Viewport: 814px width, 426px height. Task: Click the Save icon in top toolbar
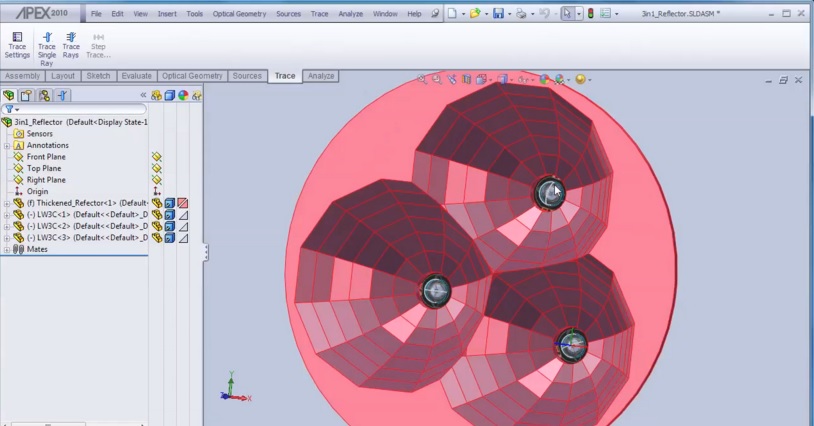coord(497,14)
